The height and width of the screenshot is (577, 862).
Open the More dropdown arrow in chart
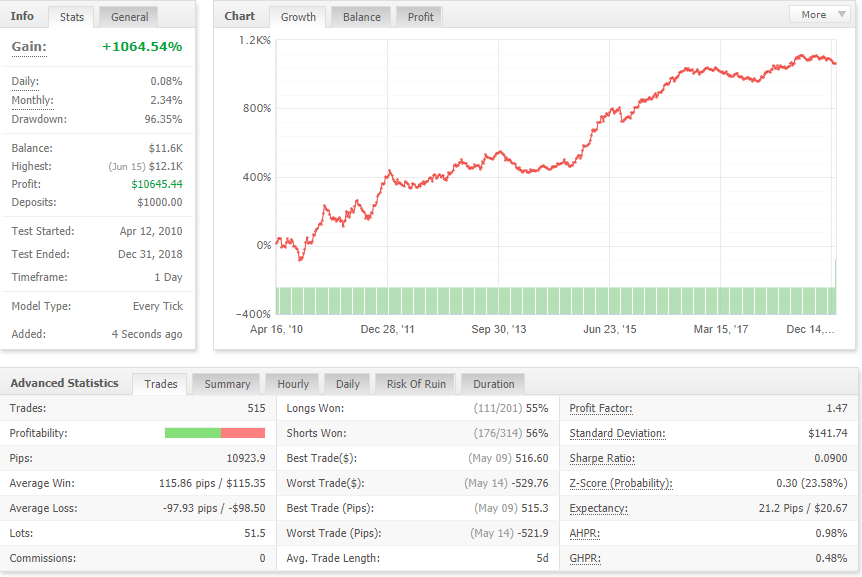click(x=841, y=14)
